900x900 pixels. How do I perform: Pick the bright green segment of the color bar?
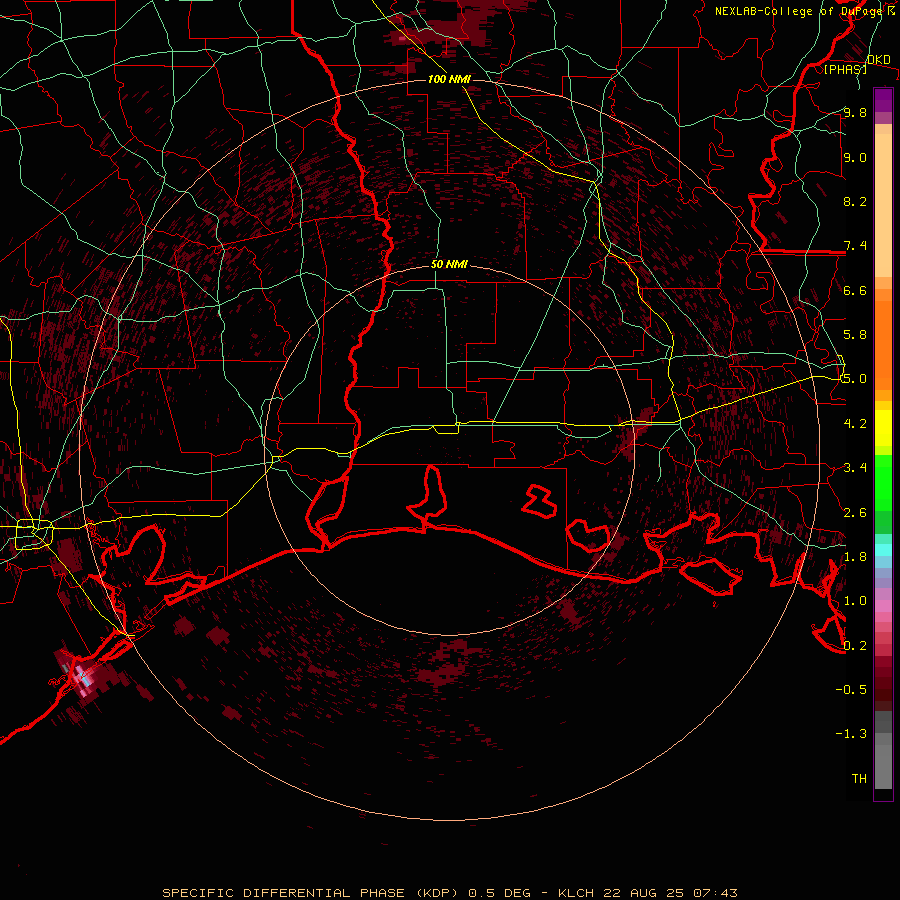[883, 482]
